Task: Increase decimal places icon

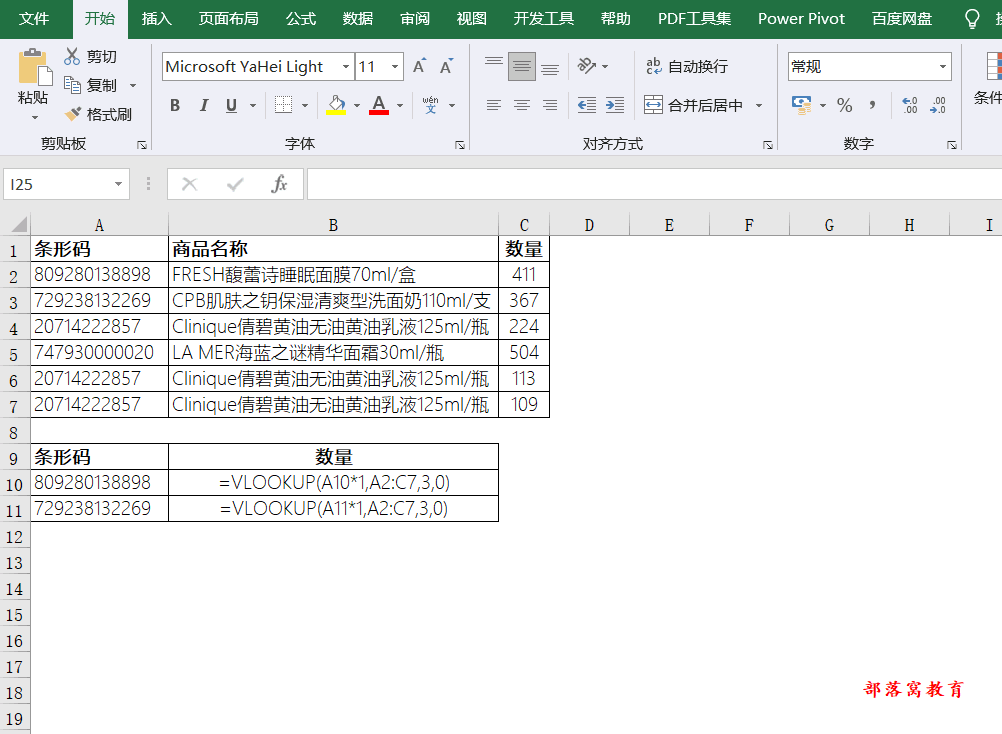Action: click(910, 105)
